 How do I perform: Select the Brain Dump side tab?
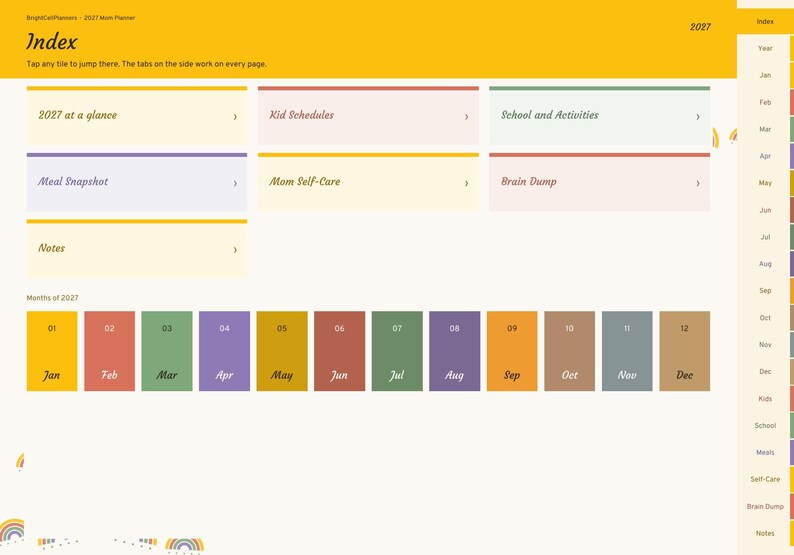click(x=765, y=506)
